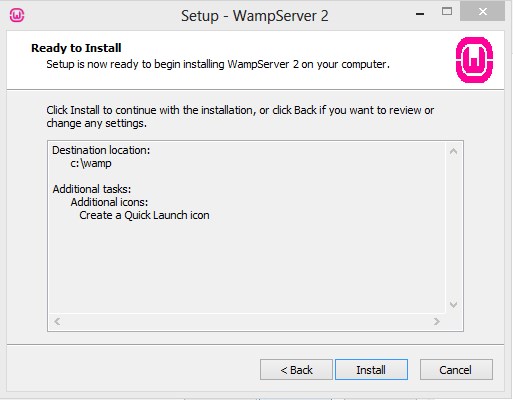Viewport: 513px width, 400px height.
Task: Click the Additional icons line
Action: pyautogui.click(x=109, y=202)
